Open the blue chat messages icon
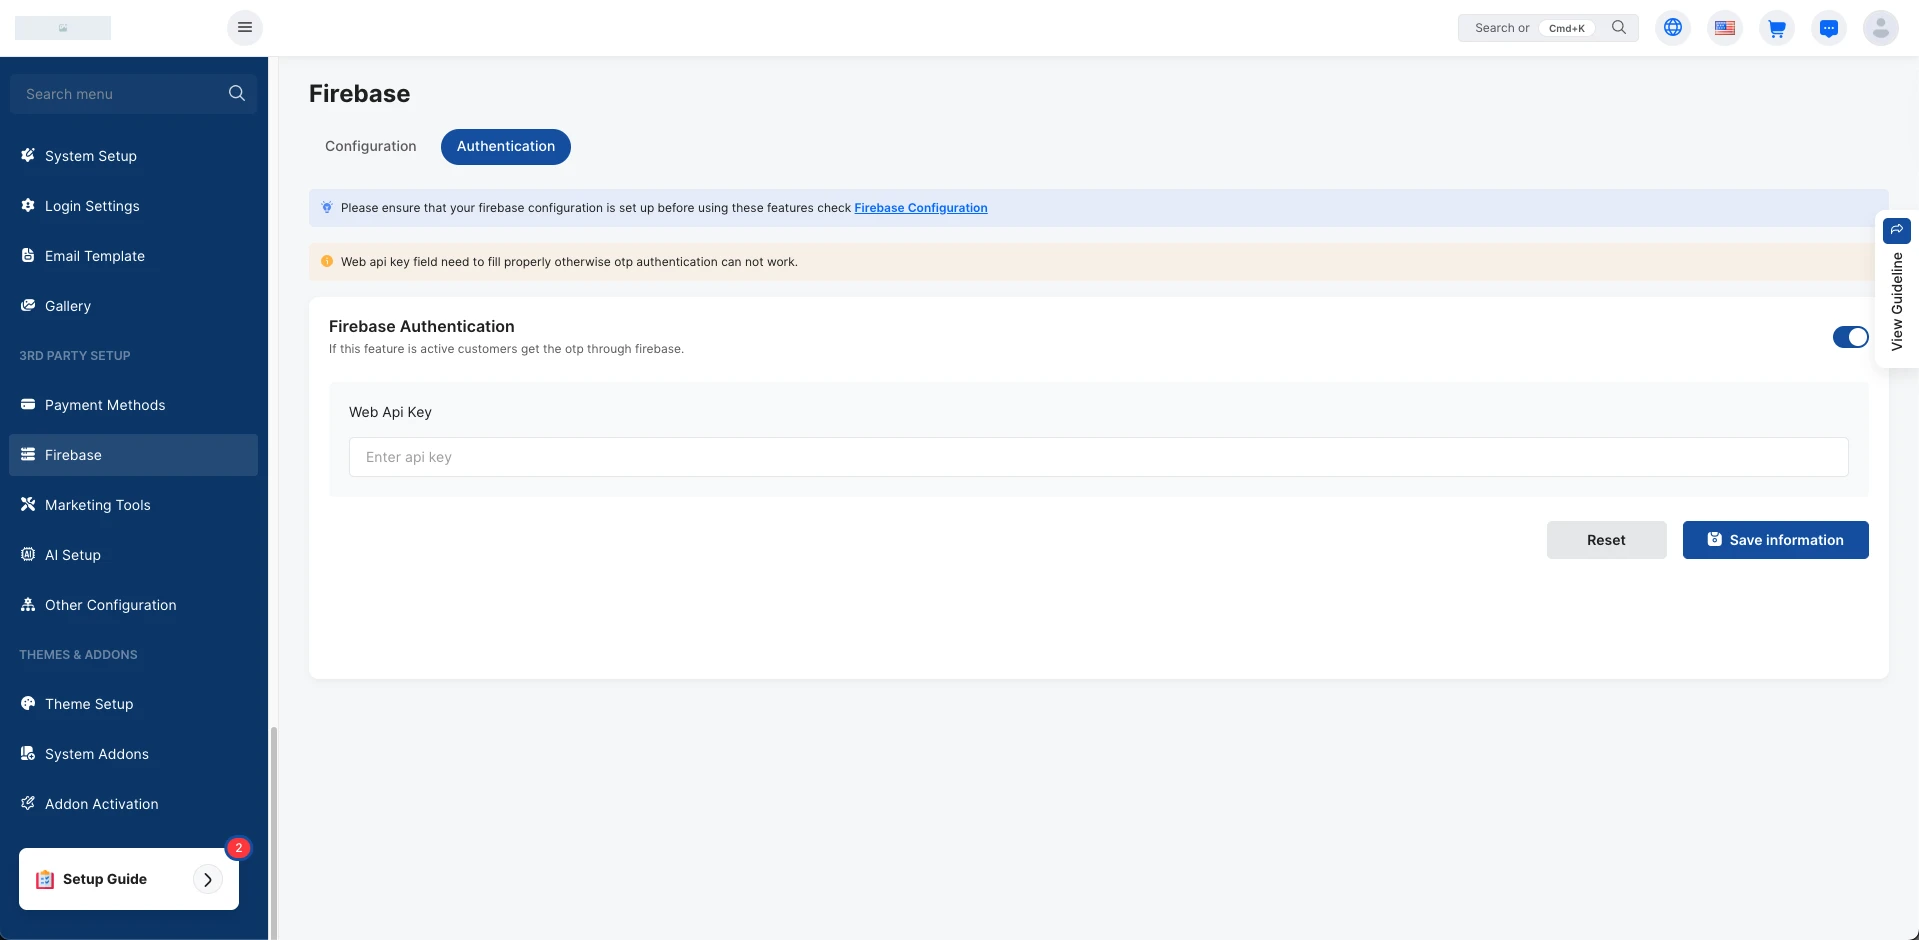 pos(1829,28)
